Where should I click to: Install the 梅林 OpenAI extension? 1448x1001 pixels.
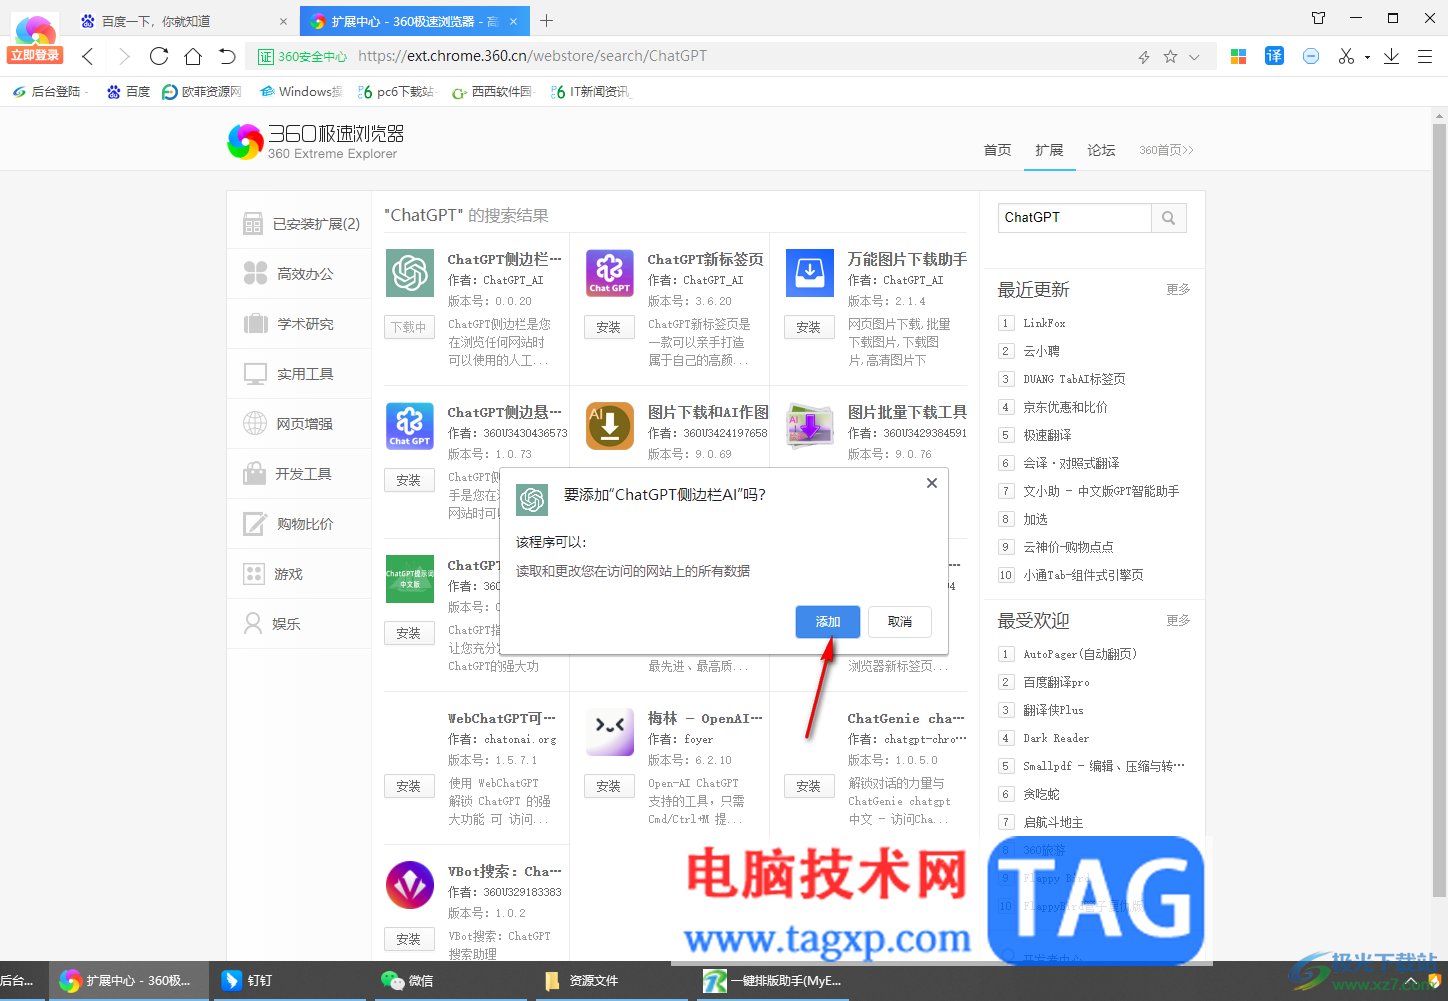tap(609, 786)
